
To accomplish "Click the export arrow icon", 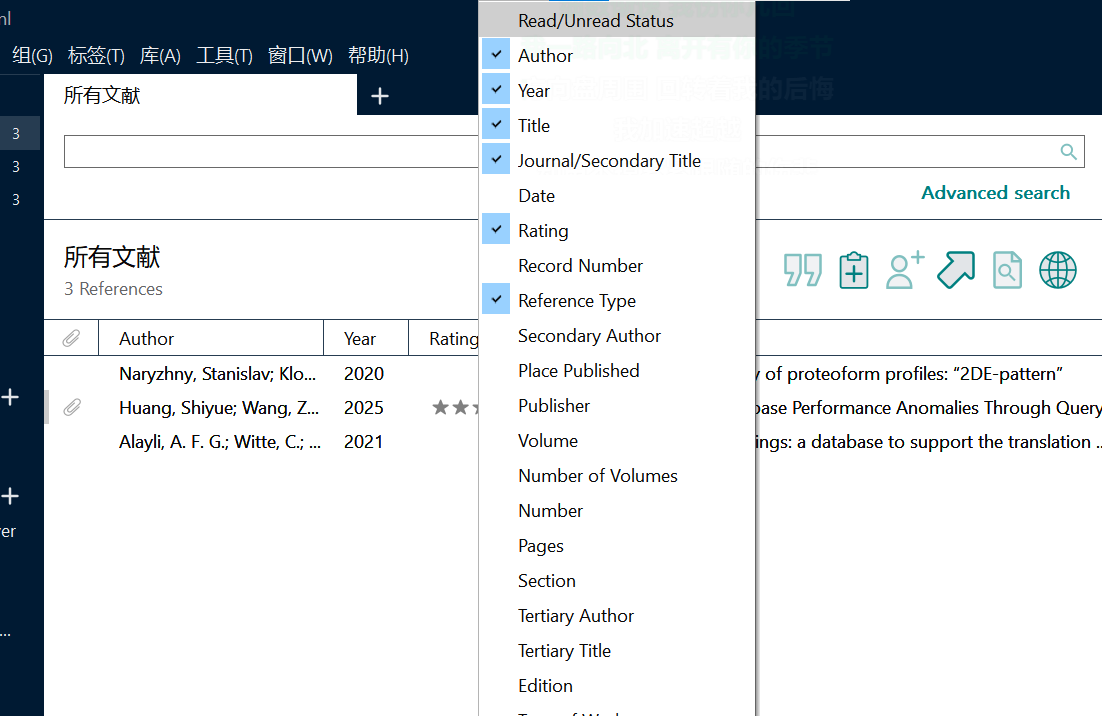I will pos(957,271).
